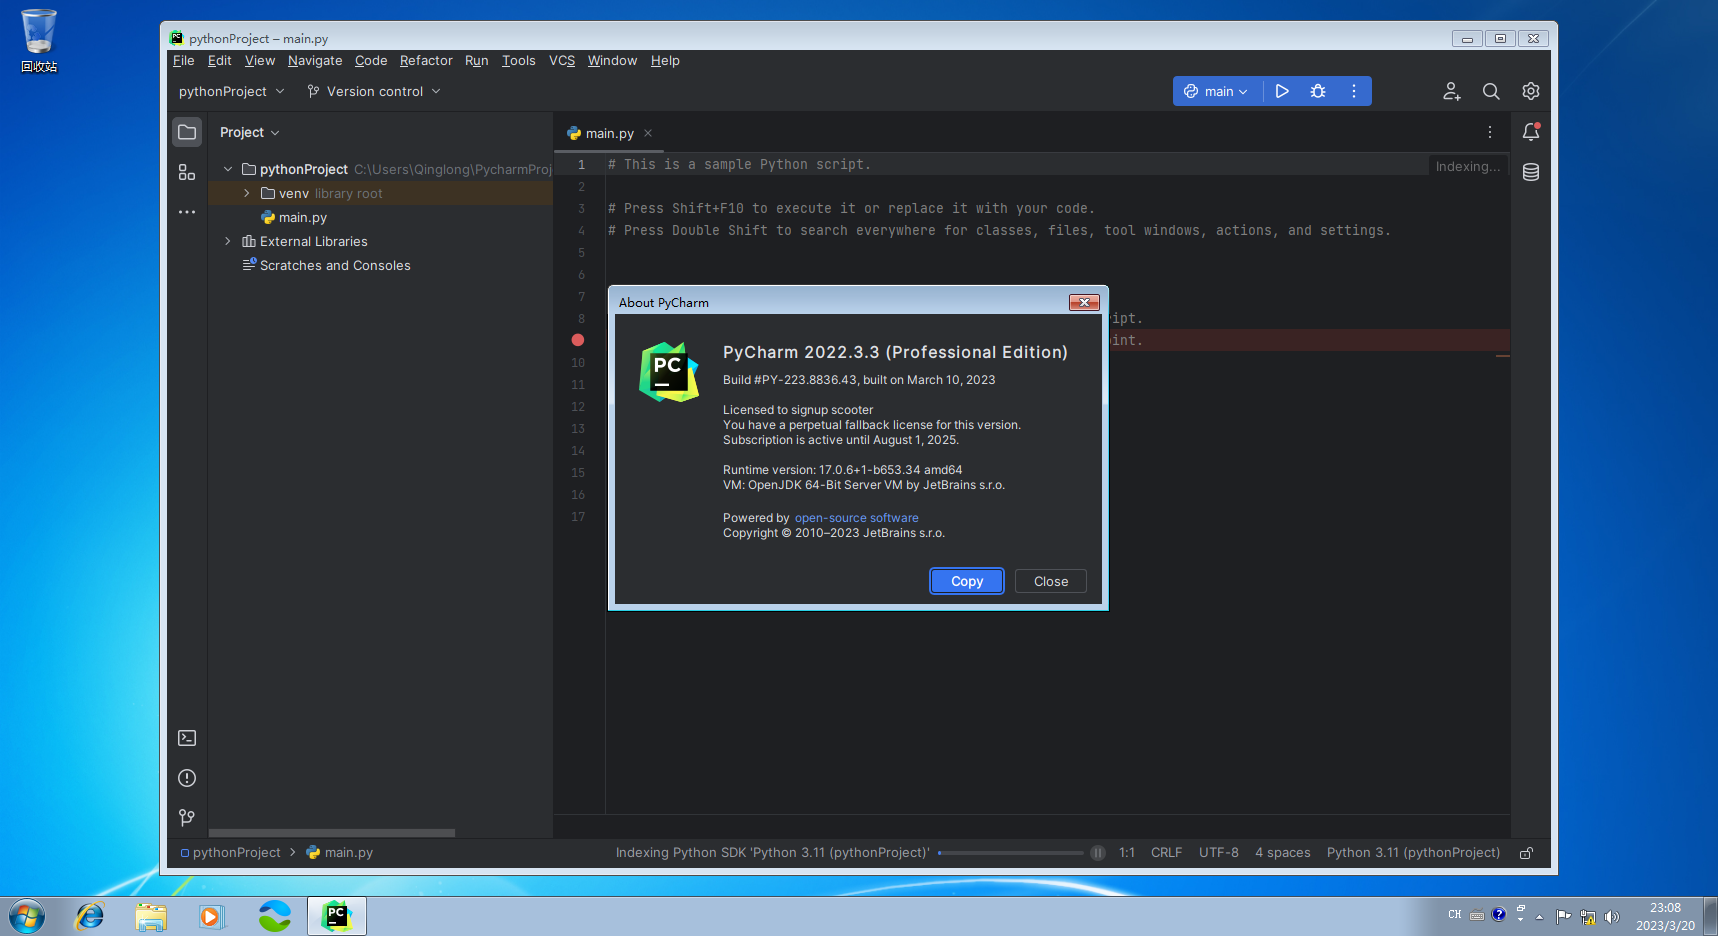Select the Run icon in the toolbar
This screenshot has height=936, width=1718.
click(x=1282, y=90)
